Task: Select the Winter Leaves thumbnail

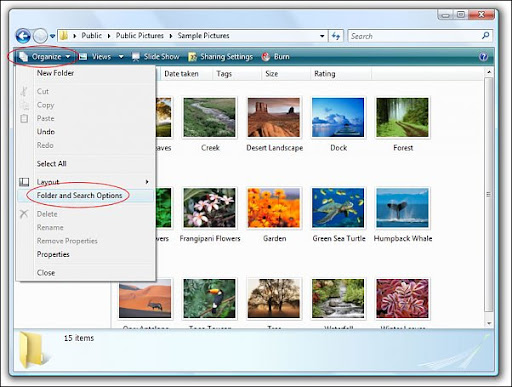Action: 402,298
